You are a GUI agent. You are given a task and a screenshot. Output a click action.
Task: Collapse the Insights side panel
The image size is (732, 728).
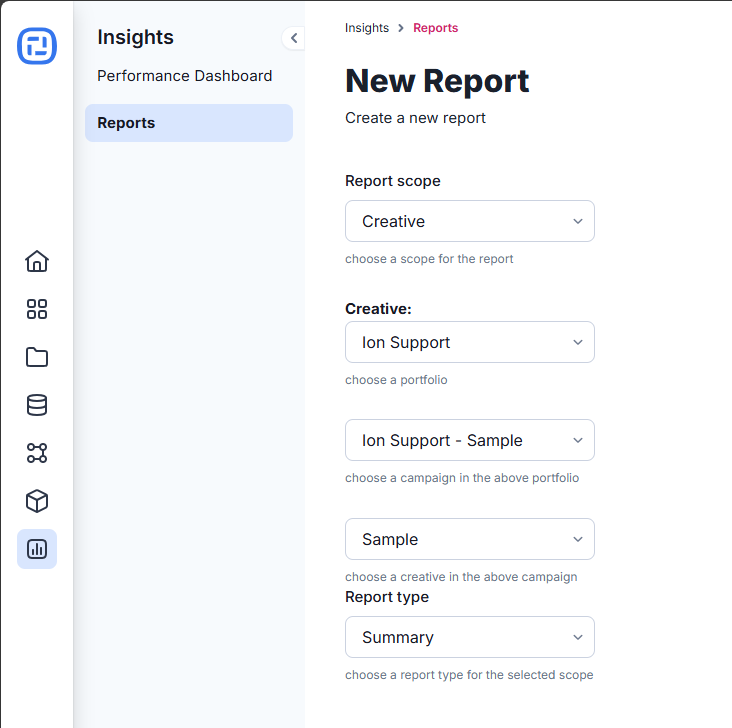point(294,38)
